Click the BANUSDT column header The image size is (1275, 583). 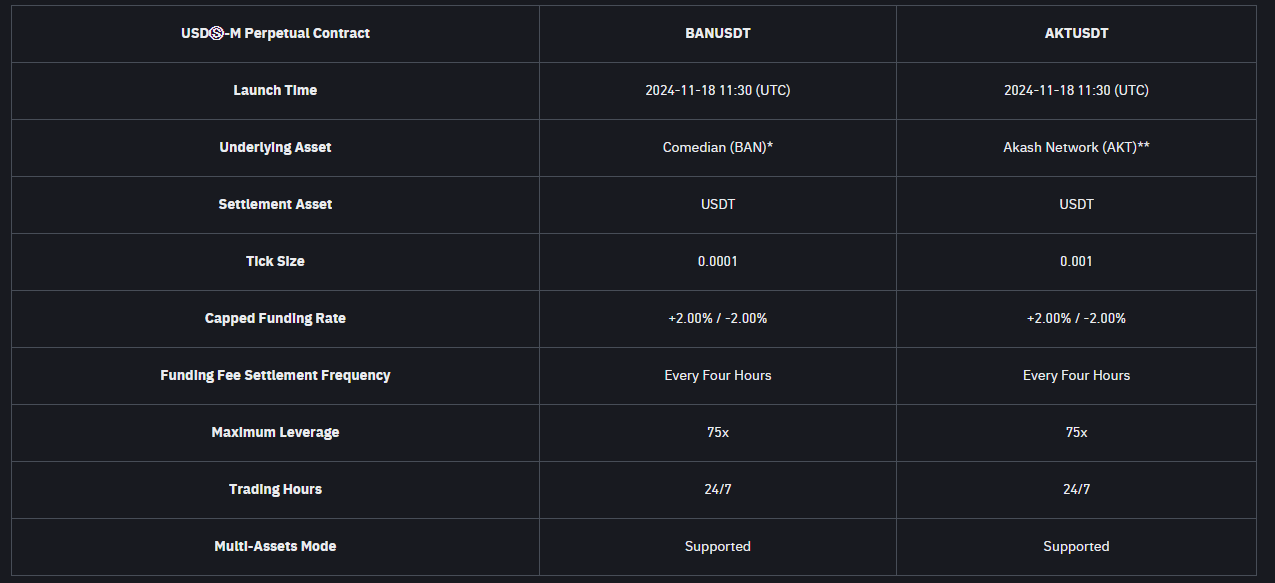tap(717, 33)
